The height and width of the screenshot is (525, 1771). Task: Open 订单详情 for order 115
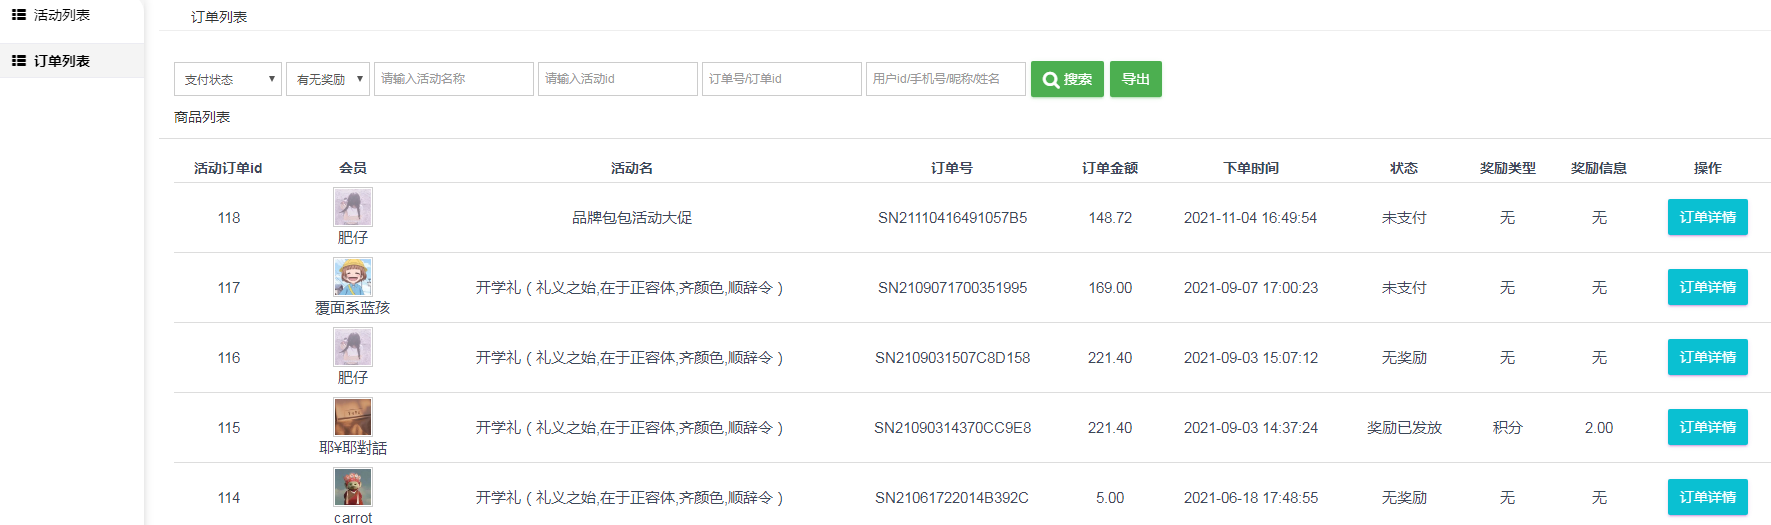click(1707, 427)
